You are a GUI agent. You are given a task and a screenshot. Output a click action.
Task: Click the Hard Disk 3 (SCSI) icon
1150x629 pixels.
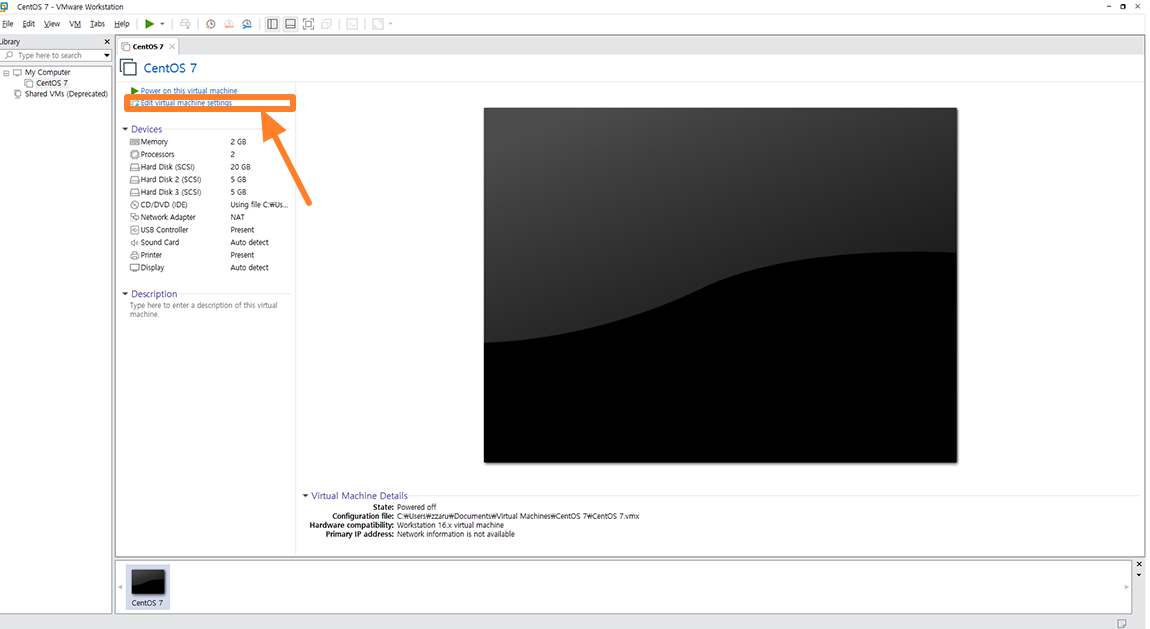click(134, 192)
